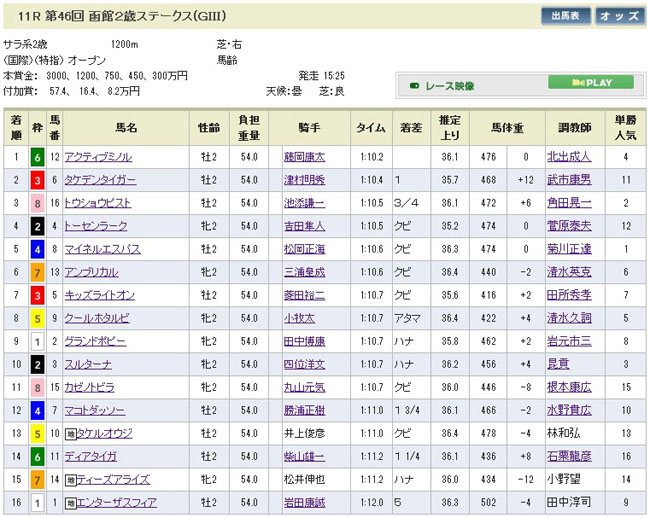Click the orange frame 7 badge beside アンブリカル
Viewport: 650px width, 518px height.
click(36, 270)
